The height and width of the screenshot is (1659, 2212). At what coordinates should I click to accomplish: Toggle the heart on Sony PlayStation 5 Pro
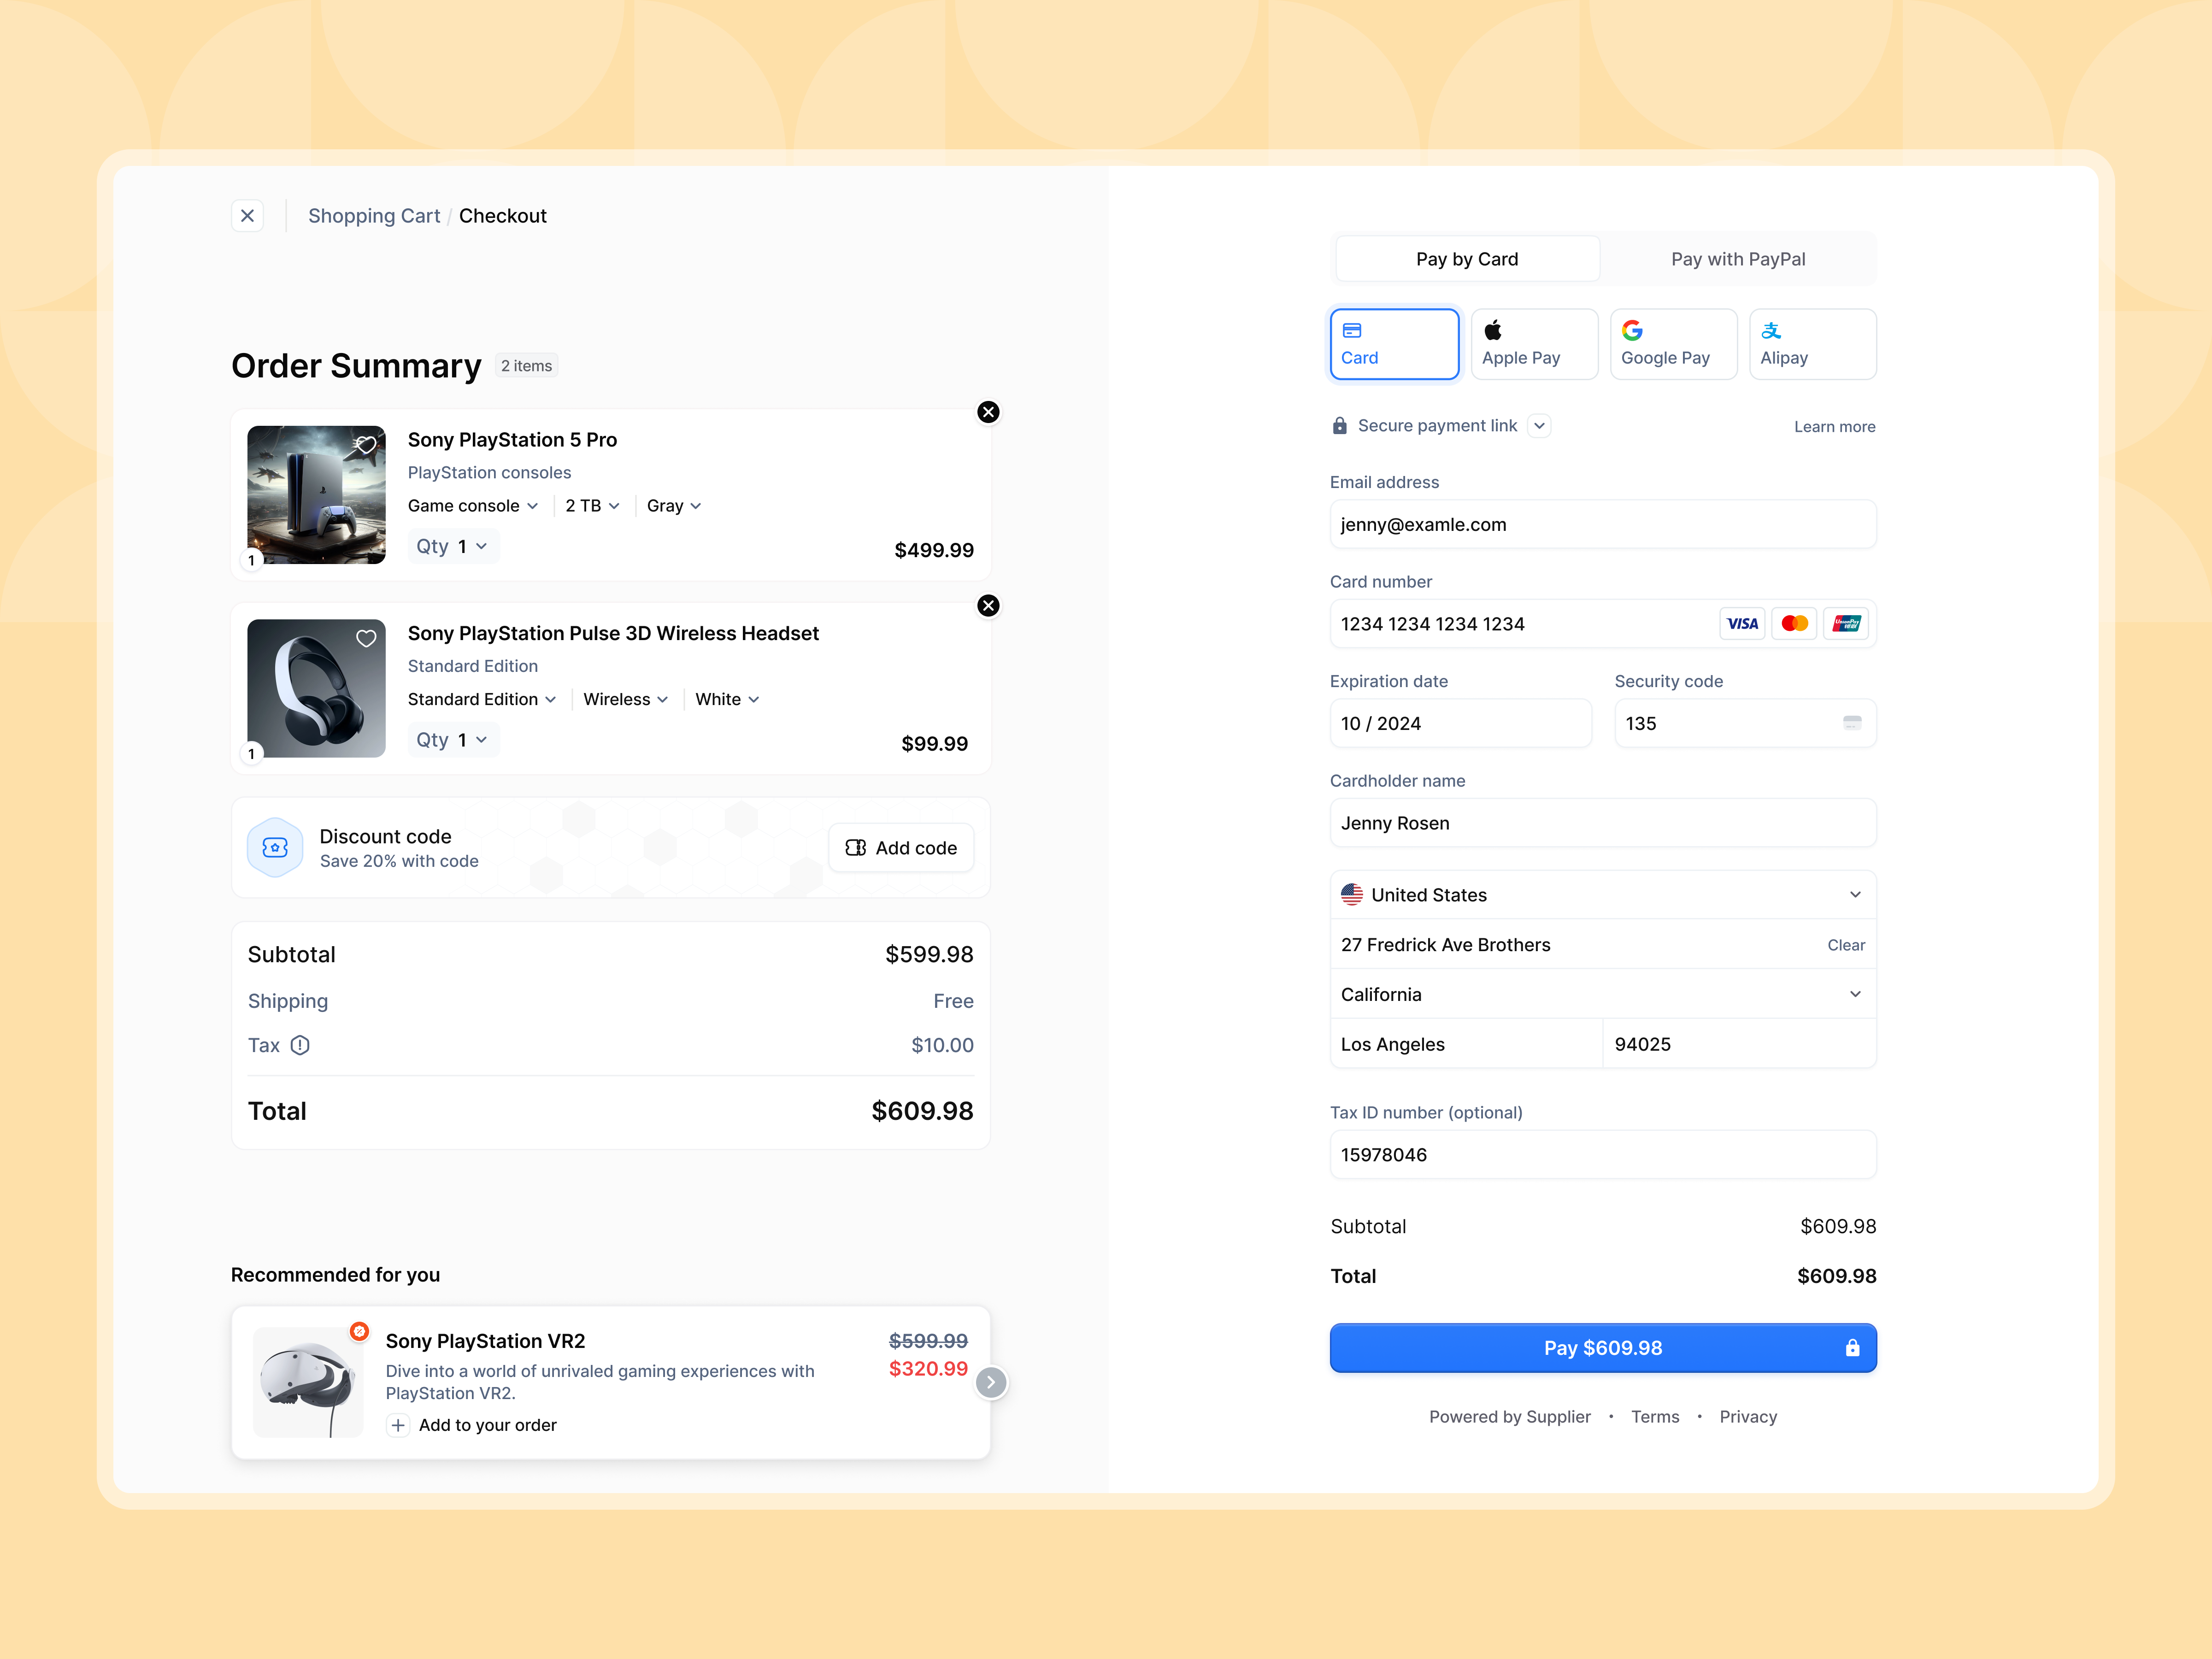point(365,445)
